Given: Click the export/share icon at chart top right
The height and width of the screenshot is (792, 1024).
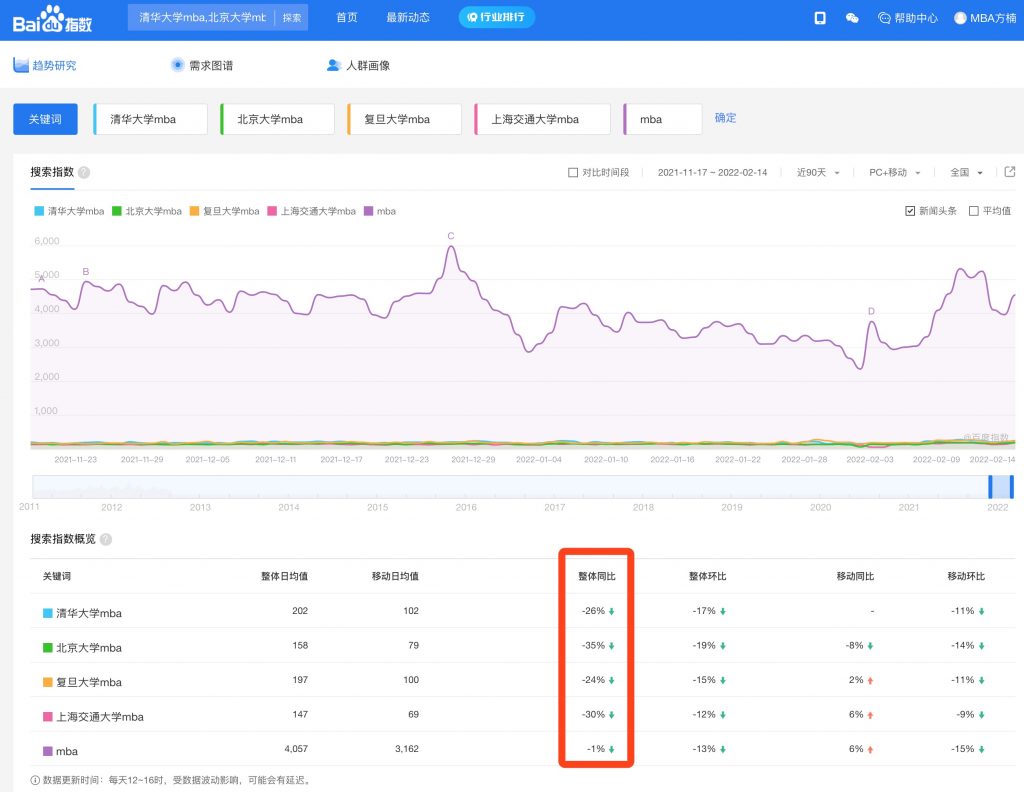Looking at the screenshot, I should pyautogui.click(x=1010, y=172).
